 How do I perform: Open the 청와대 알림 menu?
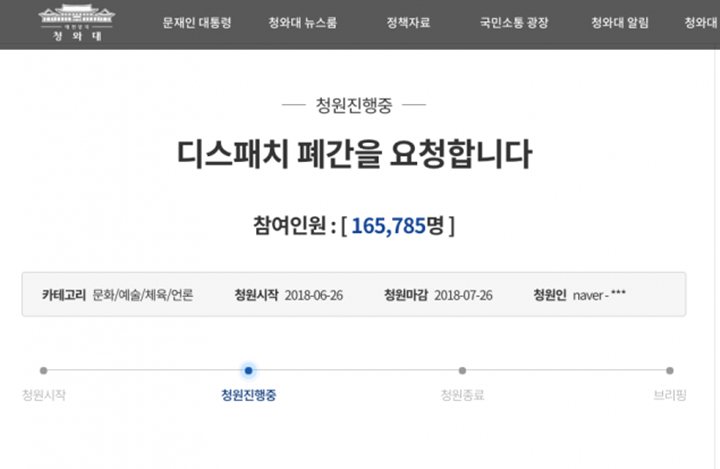click(x=619, y=23)
